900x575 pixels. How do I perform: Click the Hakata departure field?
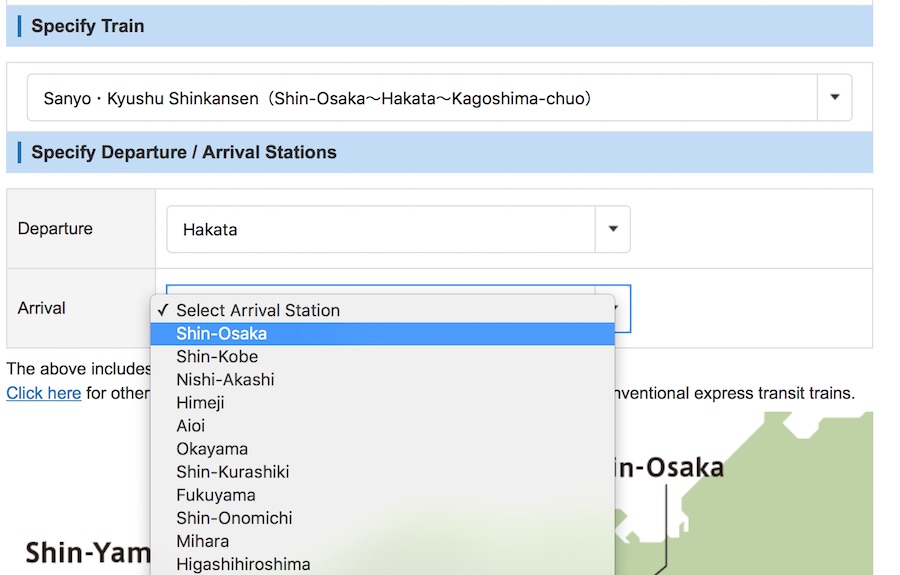pos(380,229)
